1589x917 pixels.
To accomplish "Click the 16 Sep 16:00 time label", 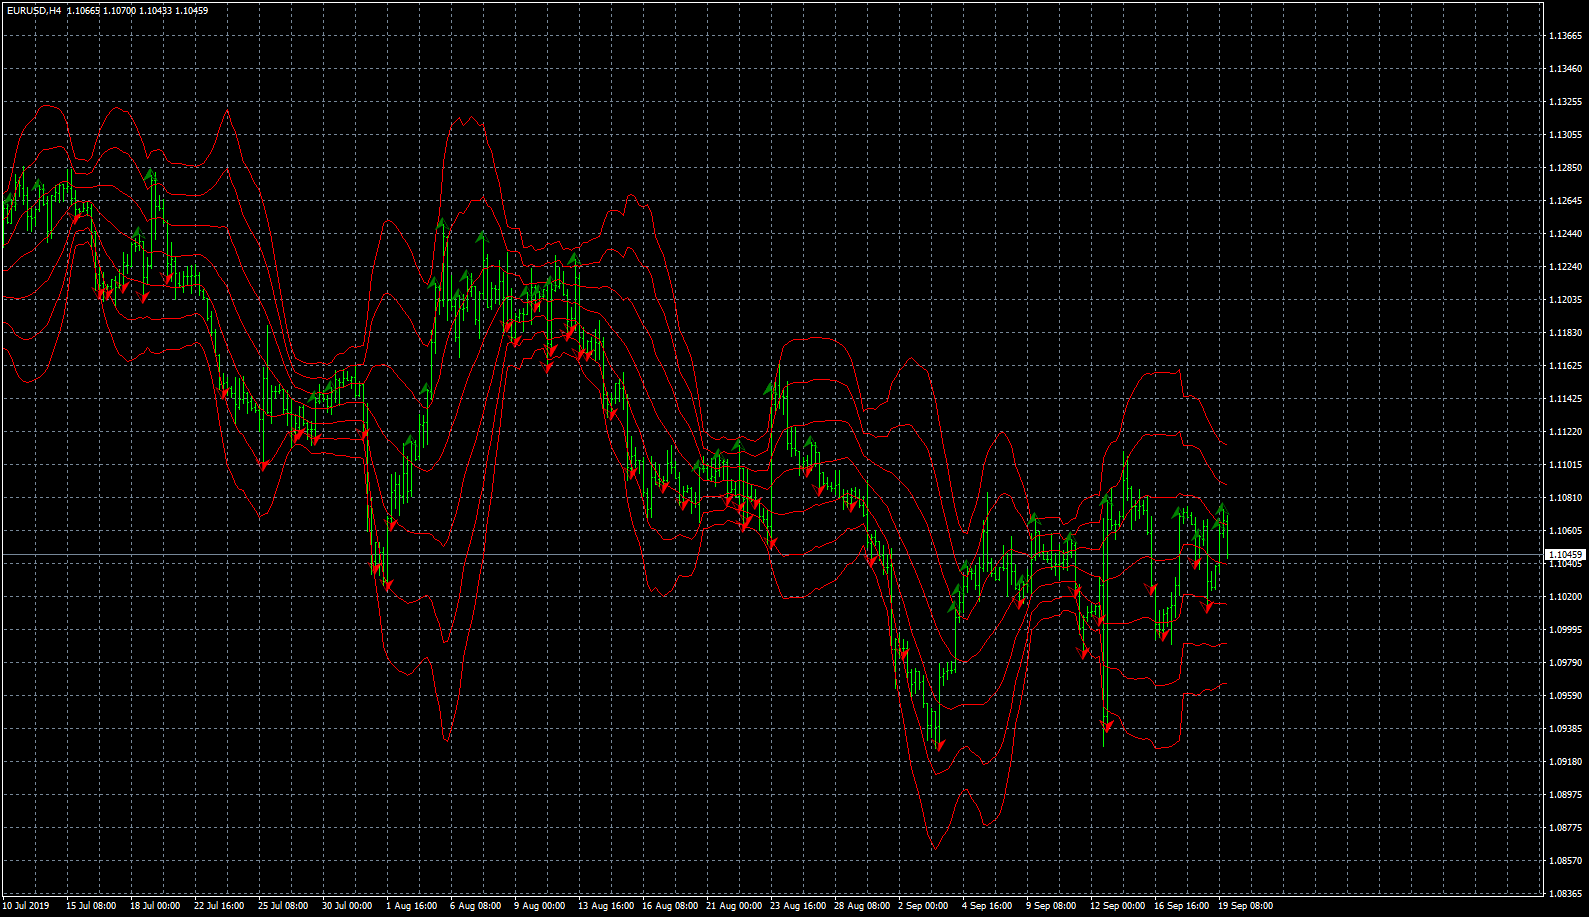I will point(1182,906).
